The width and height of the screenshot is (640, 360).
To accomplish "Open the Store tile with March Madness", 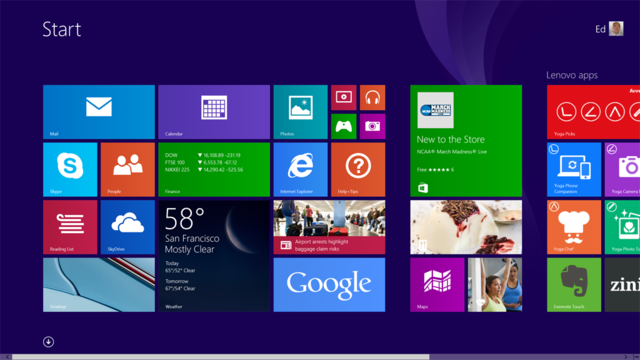I will point(466,141).
